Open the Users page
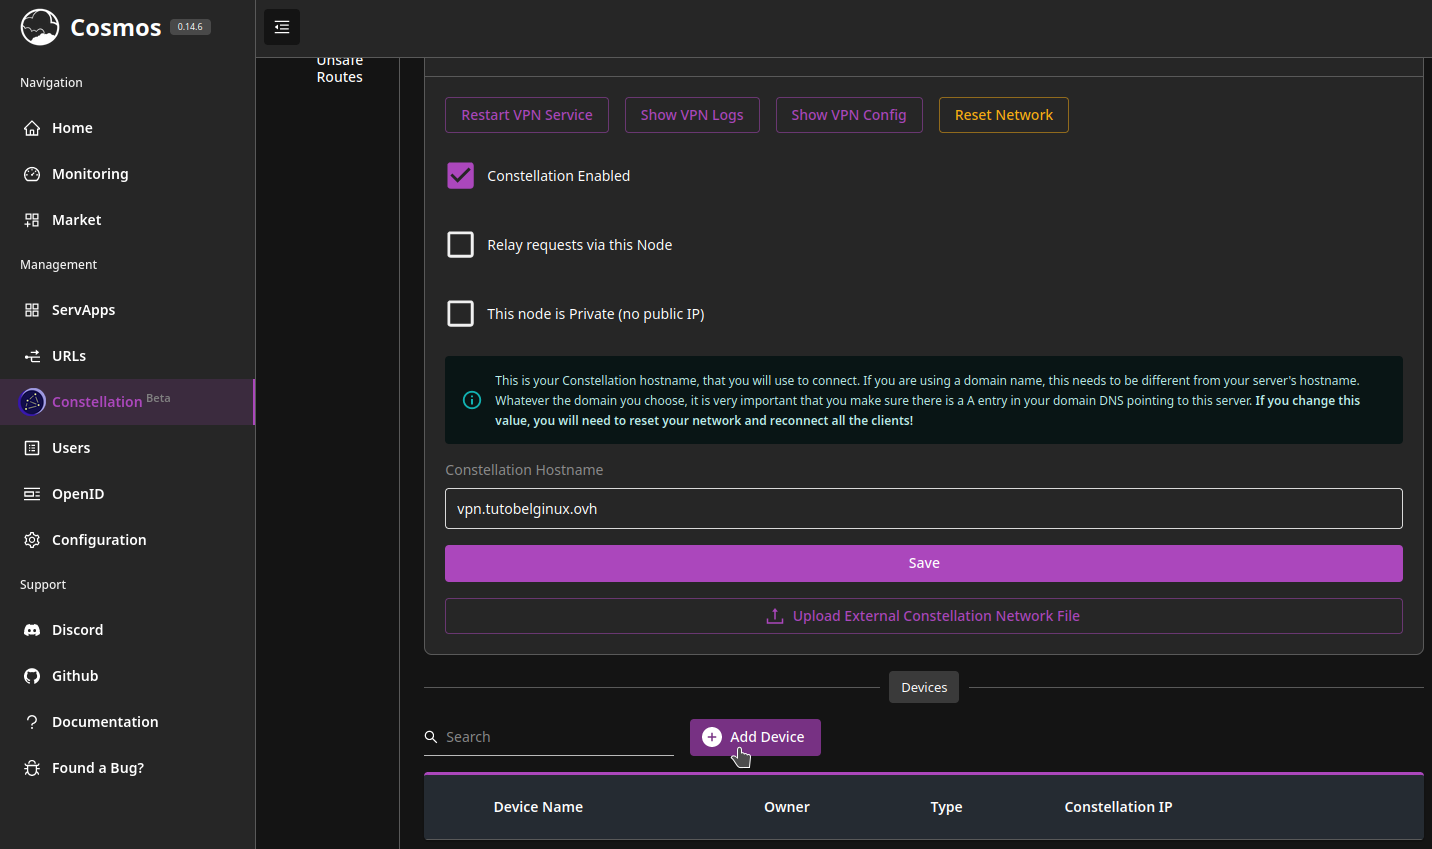Screen dimensions: 1432x849 click(127, 448)
